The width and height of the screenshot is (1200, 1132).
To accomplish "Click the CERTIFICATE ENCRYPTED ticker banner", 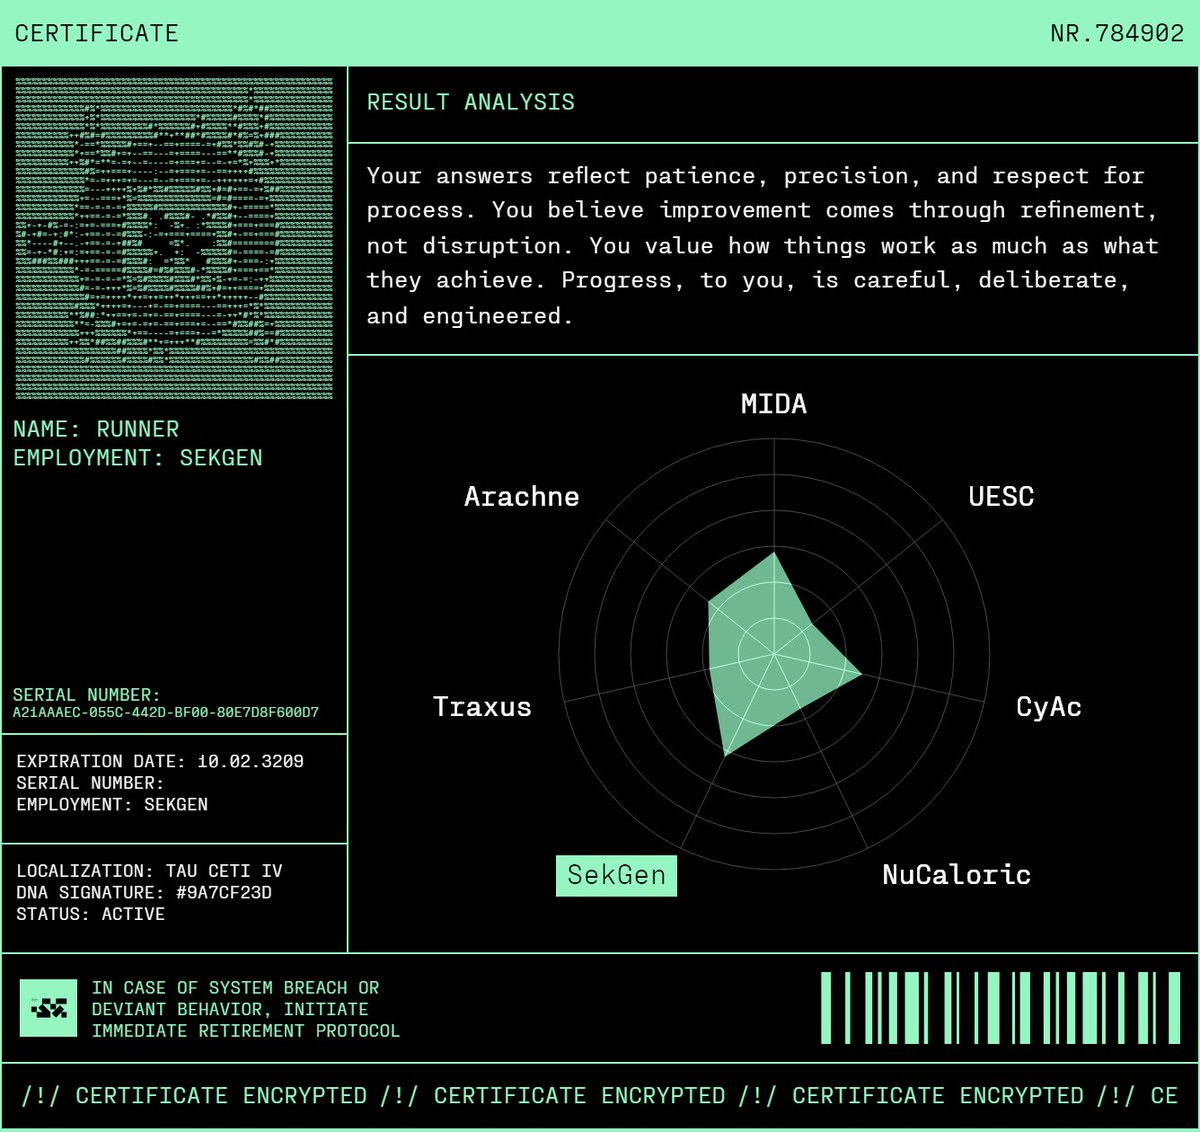I will 600,1096.
